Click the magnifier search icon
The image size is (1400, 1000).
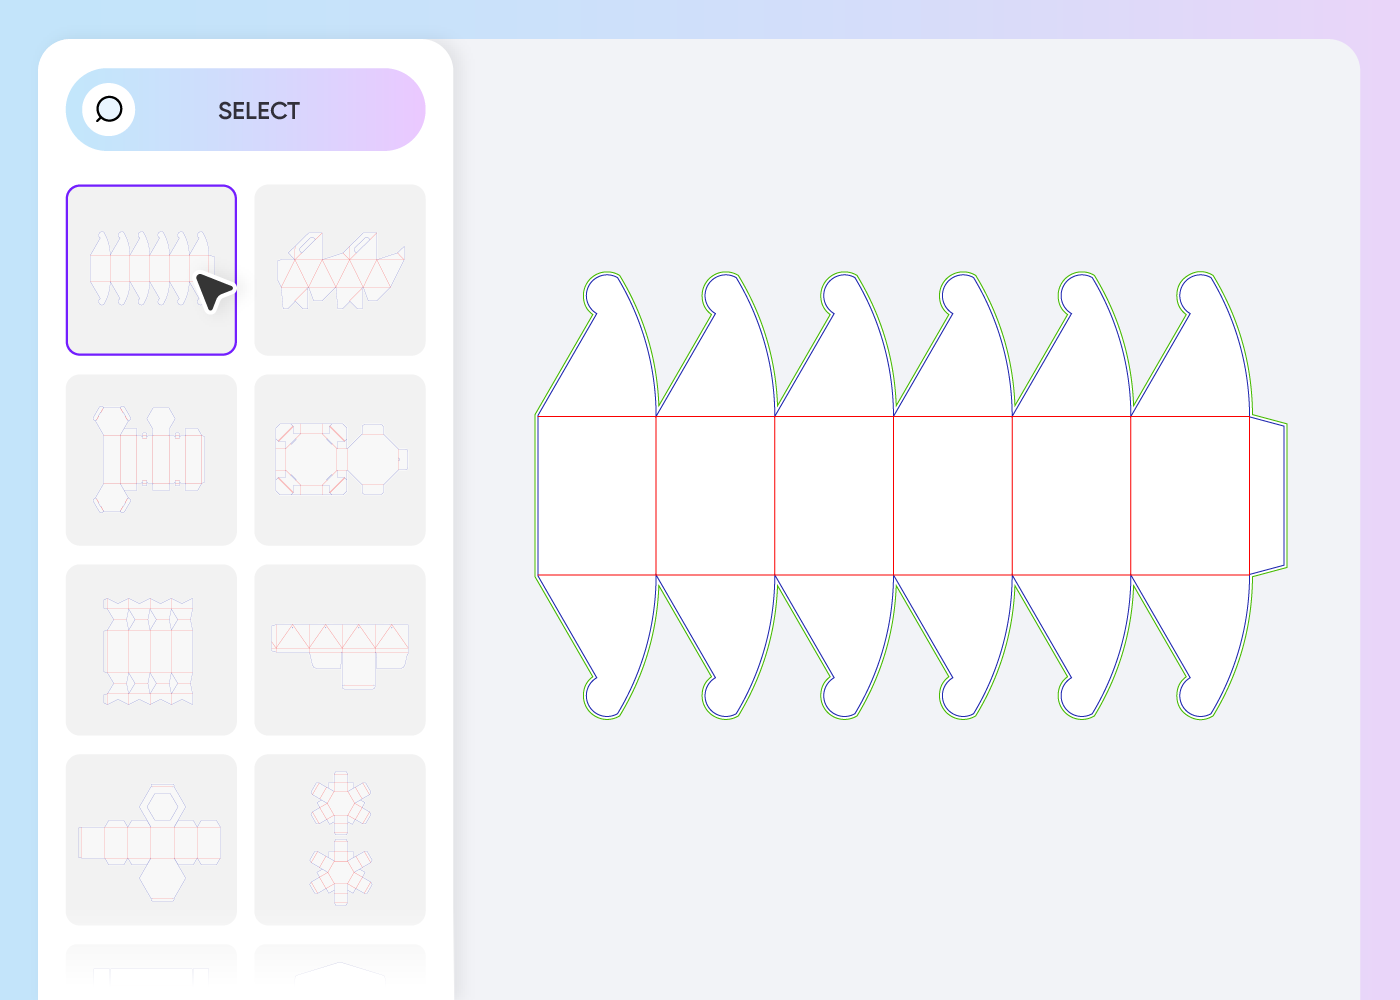tap(109, 110)
